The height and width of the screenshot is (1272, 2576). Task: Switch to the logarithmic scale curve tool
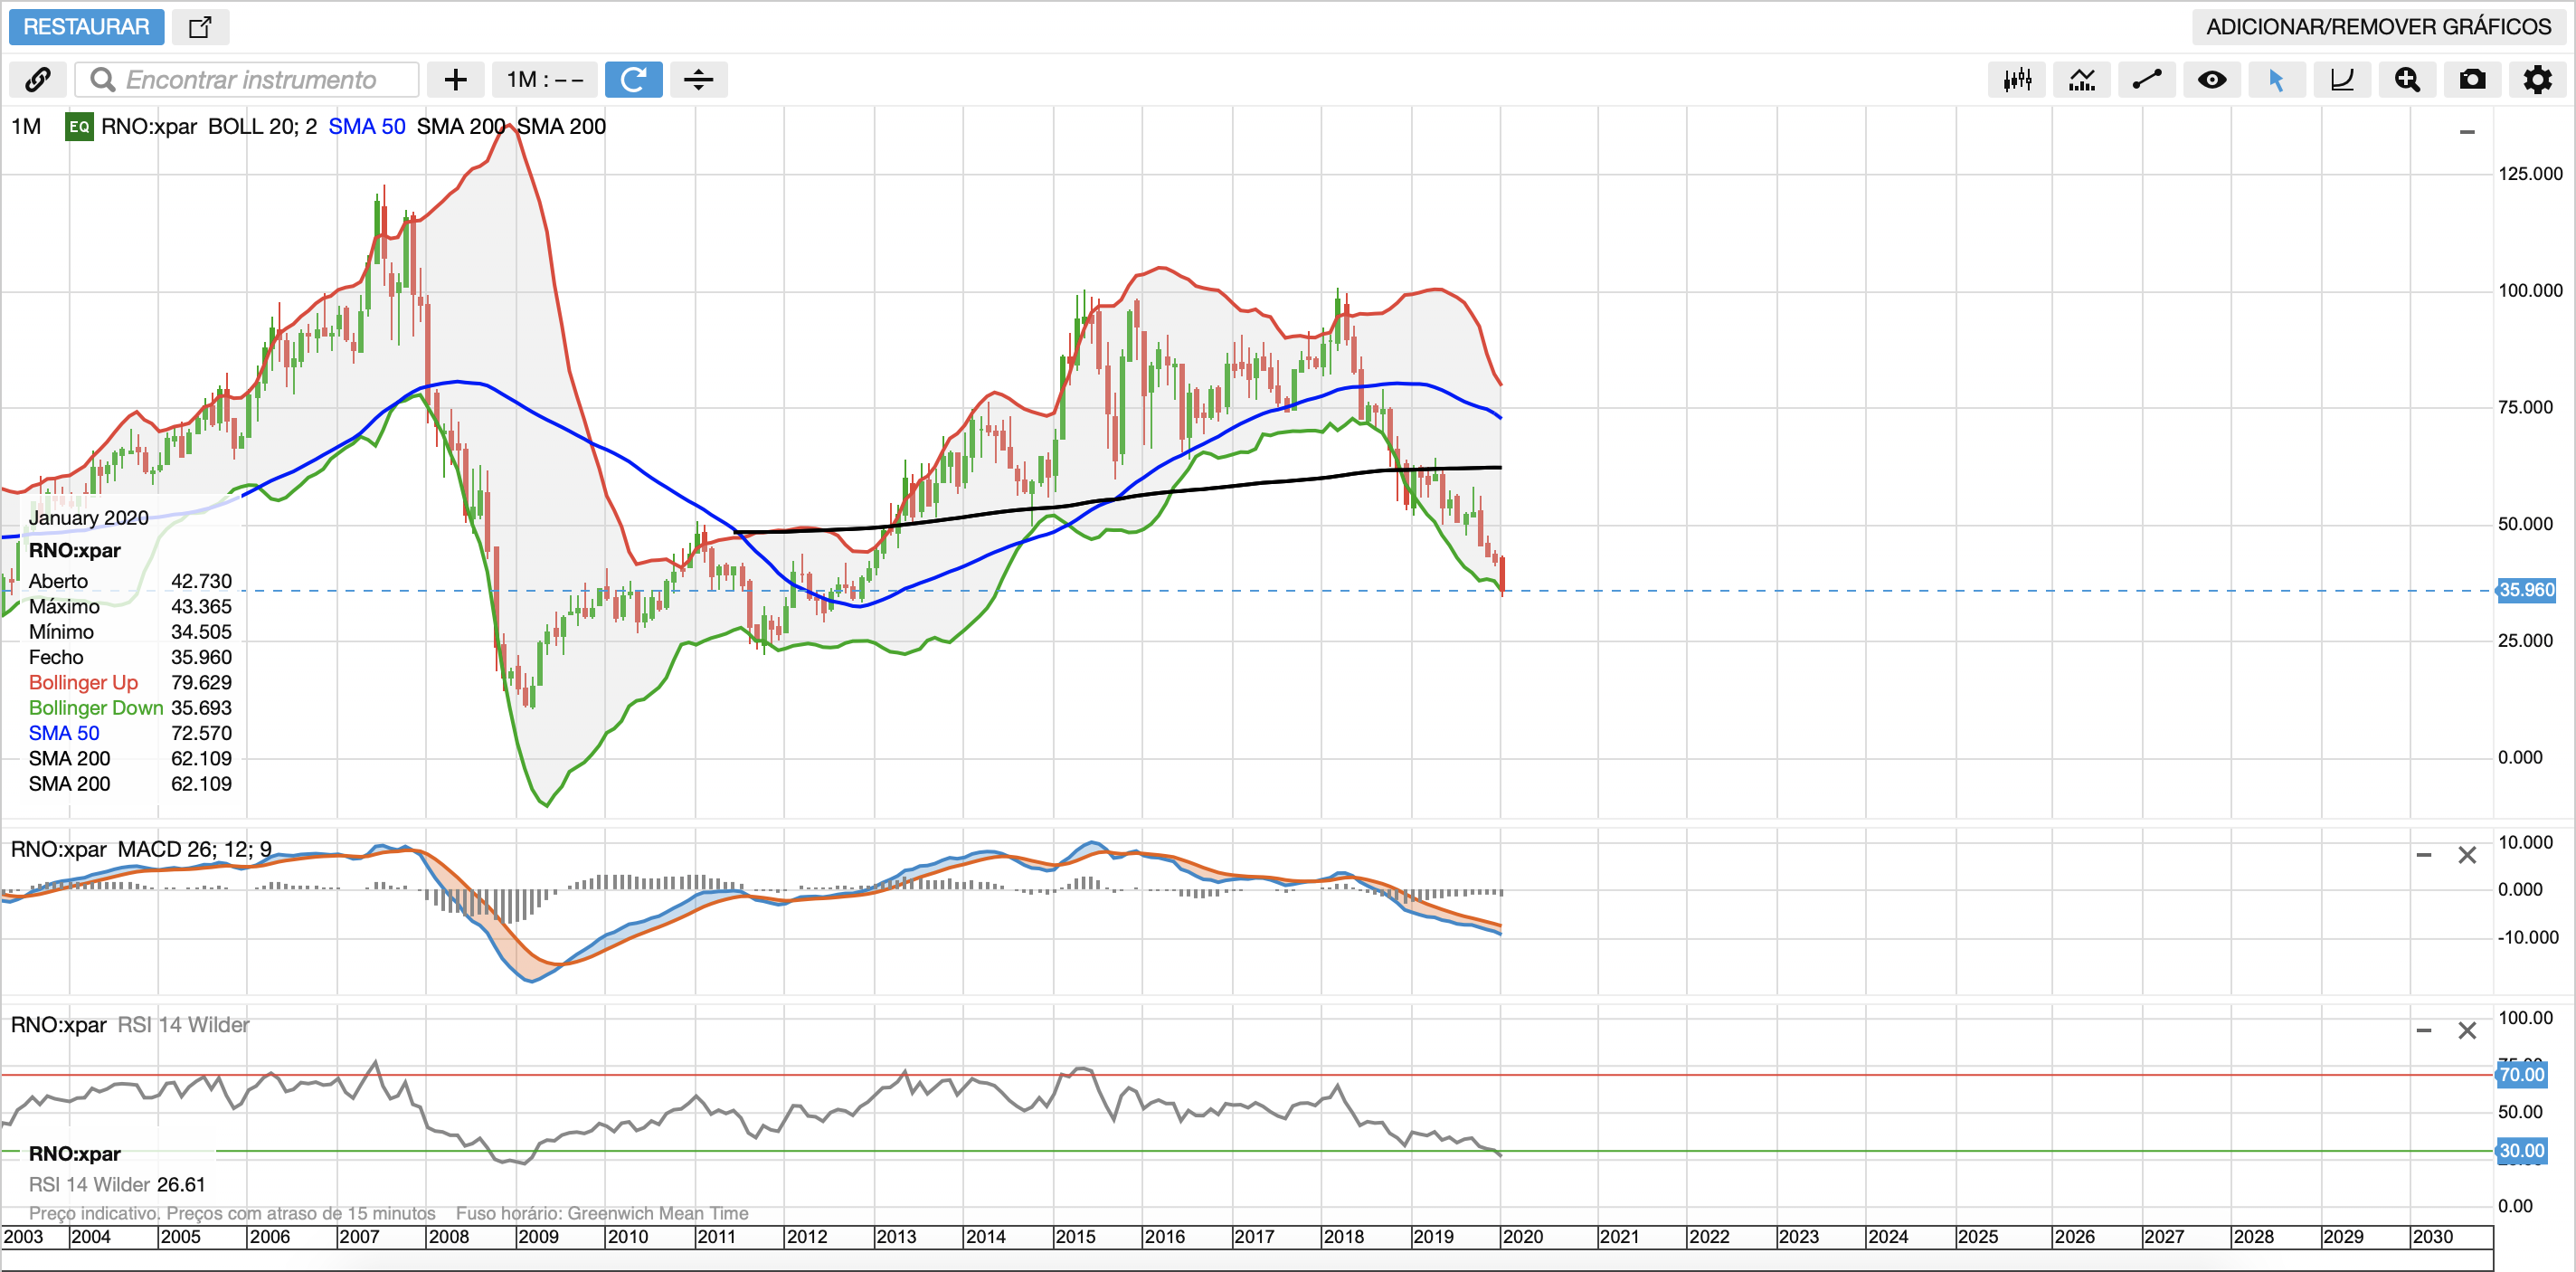coord(2341,80)
